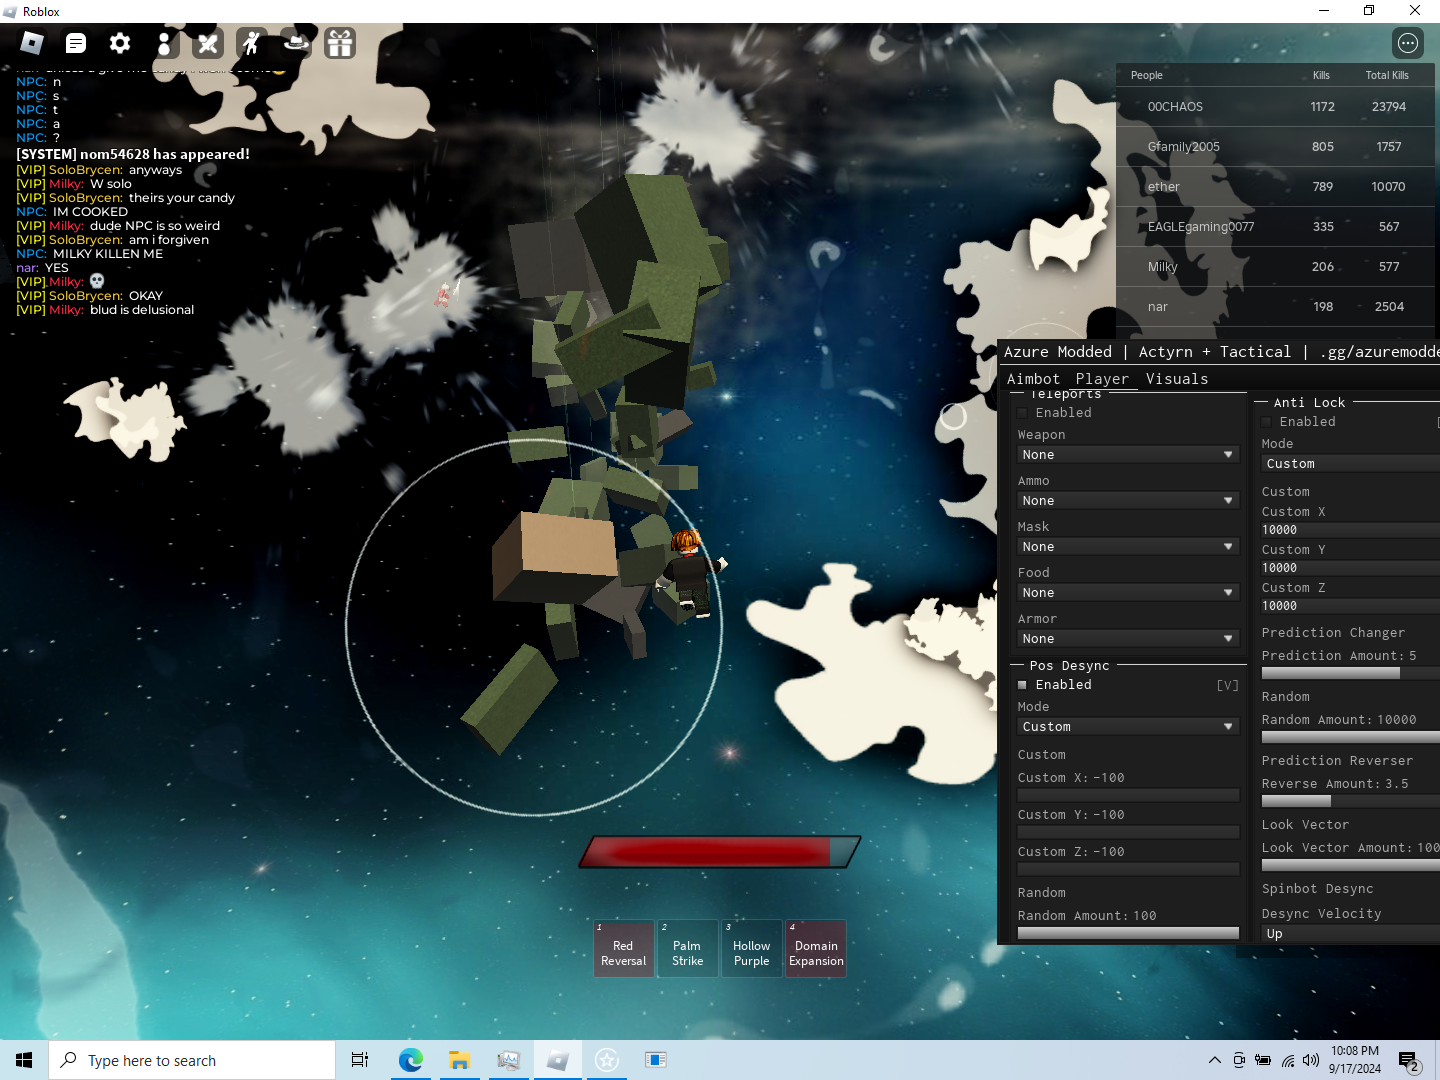Adjust the Look Vector Amount slider

1350,865
